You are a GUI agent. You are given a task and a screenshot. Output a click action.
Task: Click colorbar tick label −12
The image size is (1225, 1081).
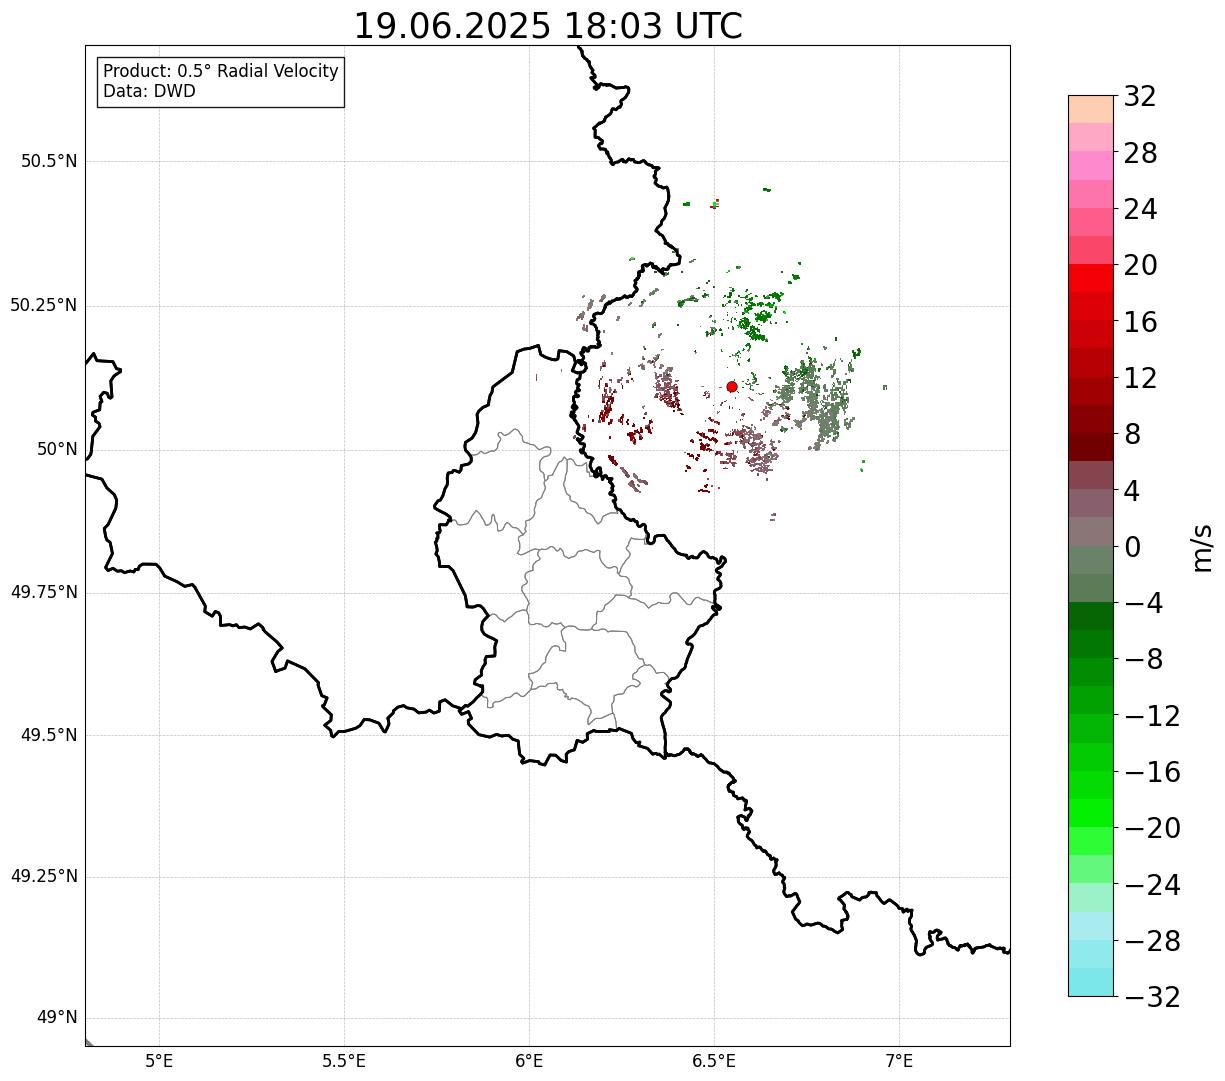(1152, 716)
